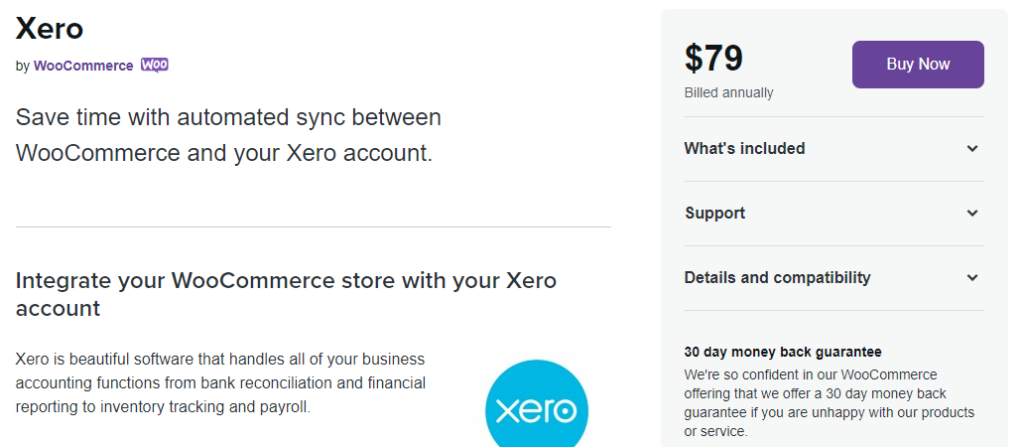Open the WooCommerce author link
Viewport: 1024px width, 447px height.
click(83, 66)
